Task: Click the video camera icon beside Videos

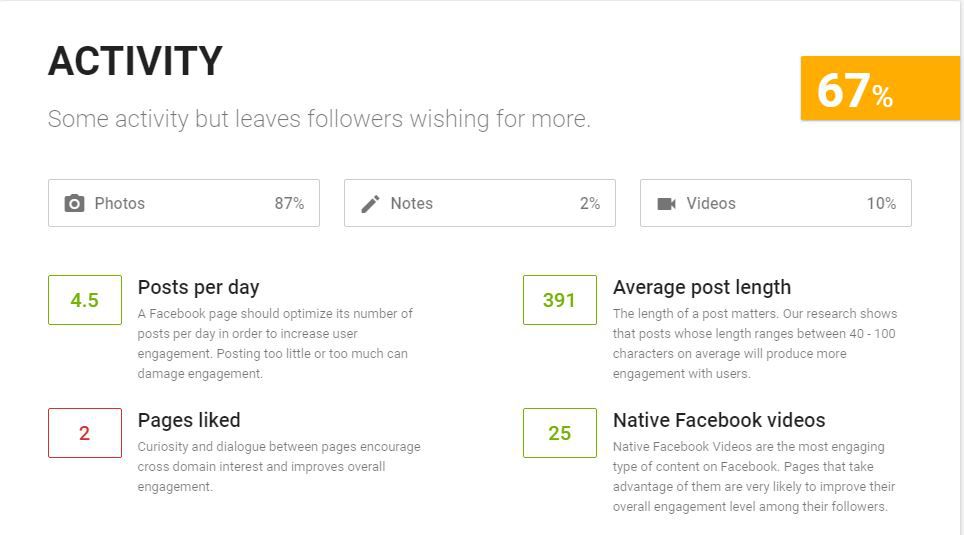Action: (x=666, y=204)
